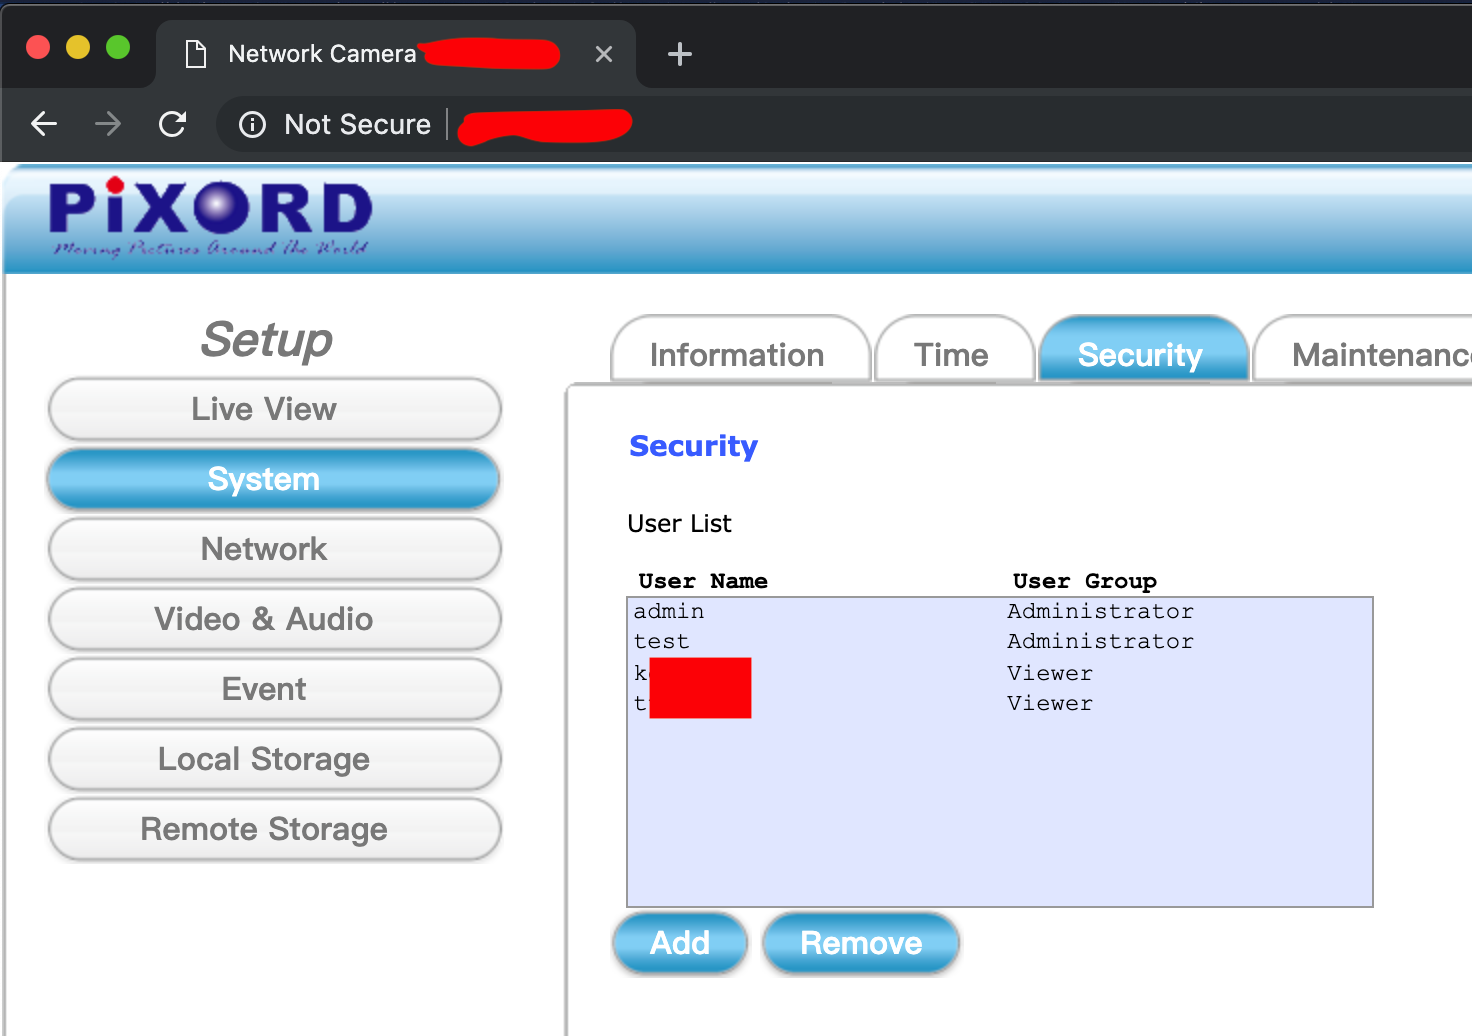1472x1036 pixels.
Task: Click the Security heading text
Action: coord(693,446)
